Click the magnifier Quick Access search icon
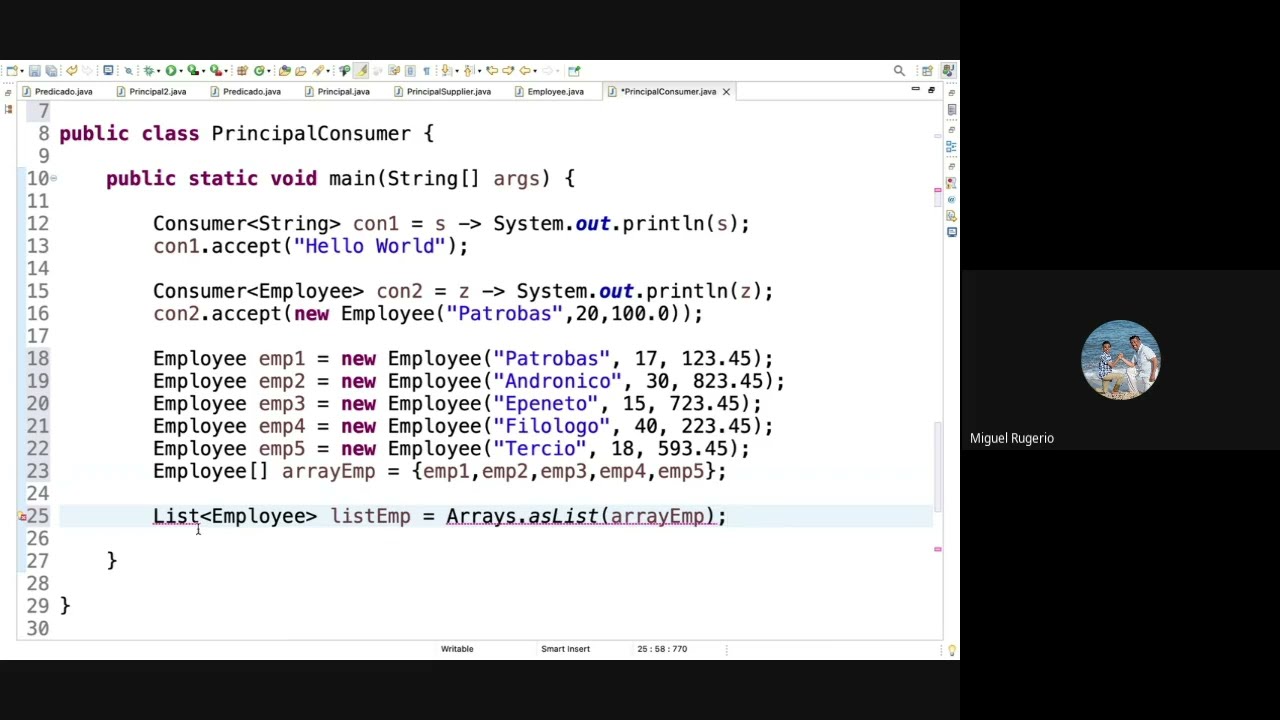The image size is (1280, 720). [899, 71]
